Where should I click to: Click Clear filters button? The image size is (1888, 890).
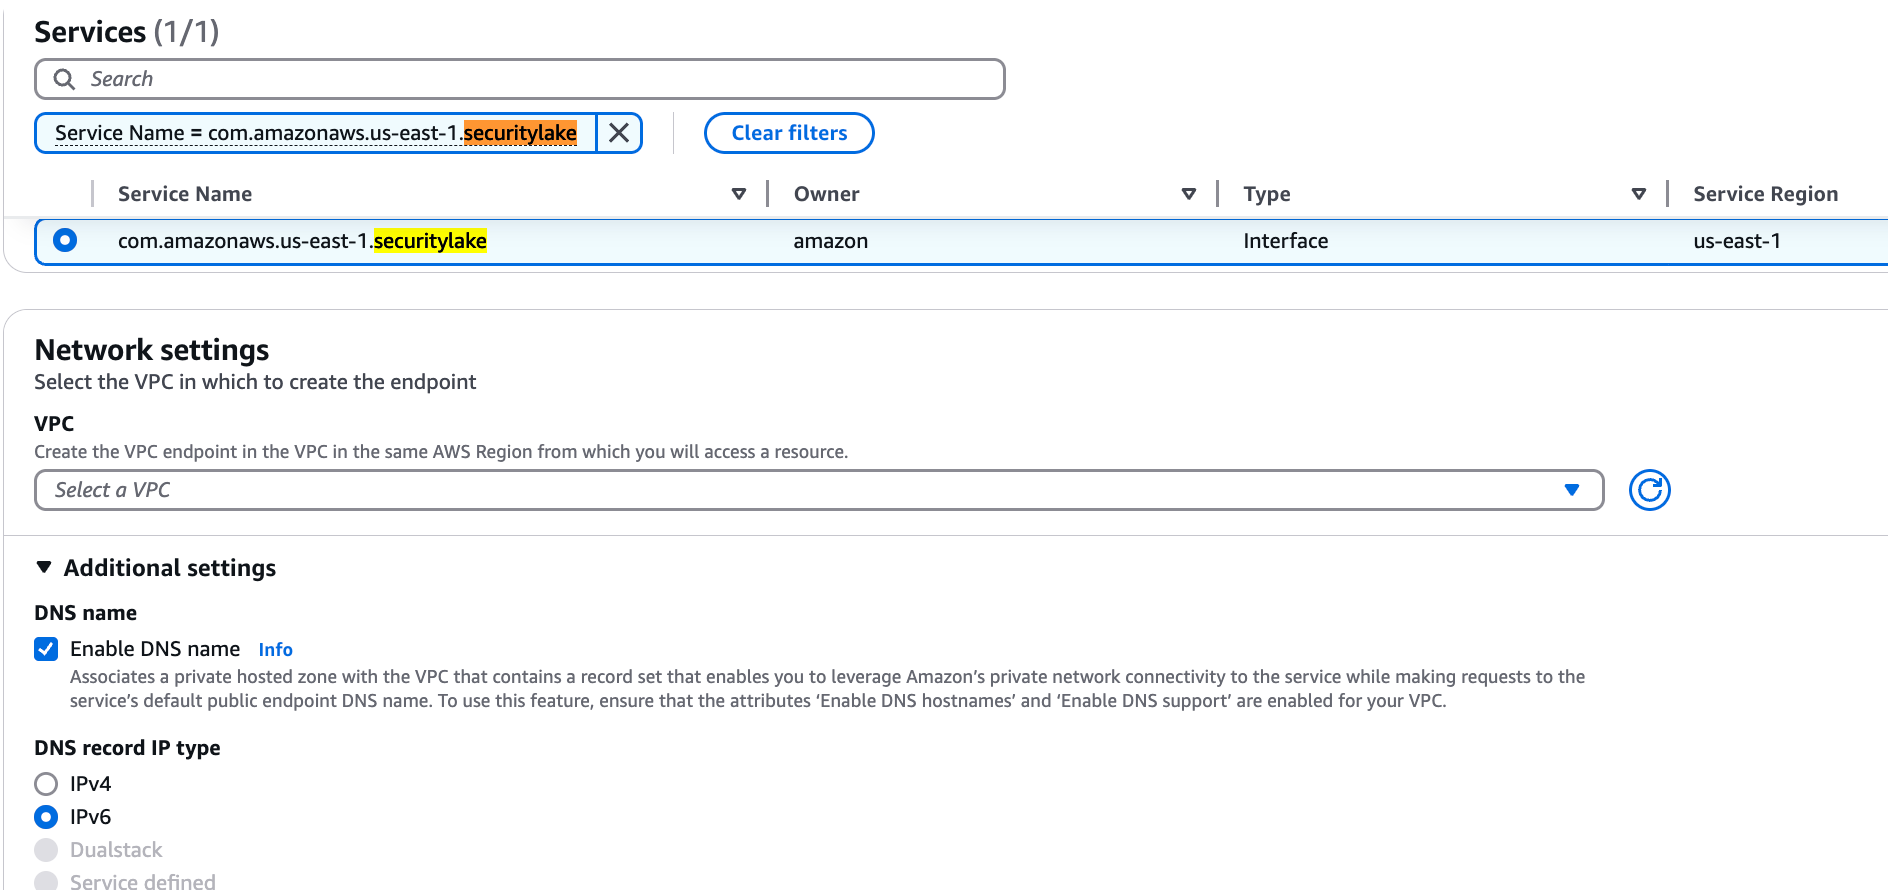789,133
